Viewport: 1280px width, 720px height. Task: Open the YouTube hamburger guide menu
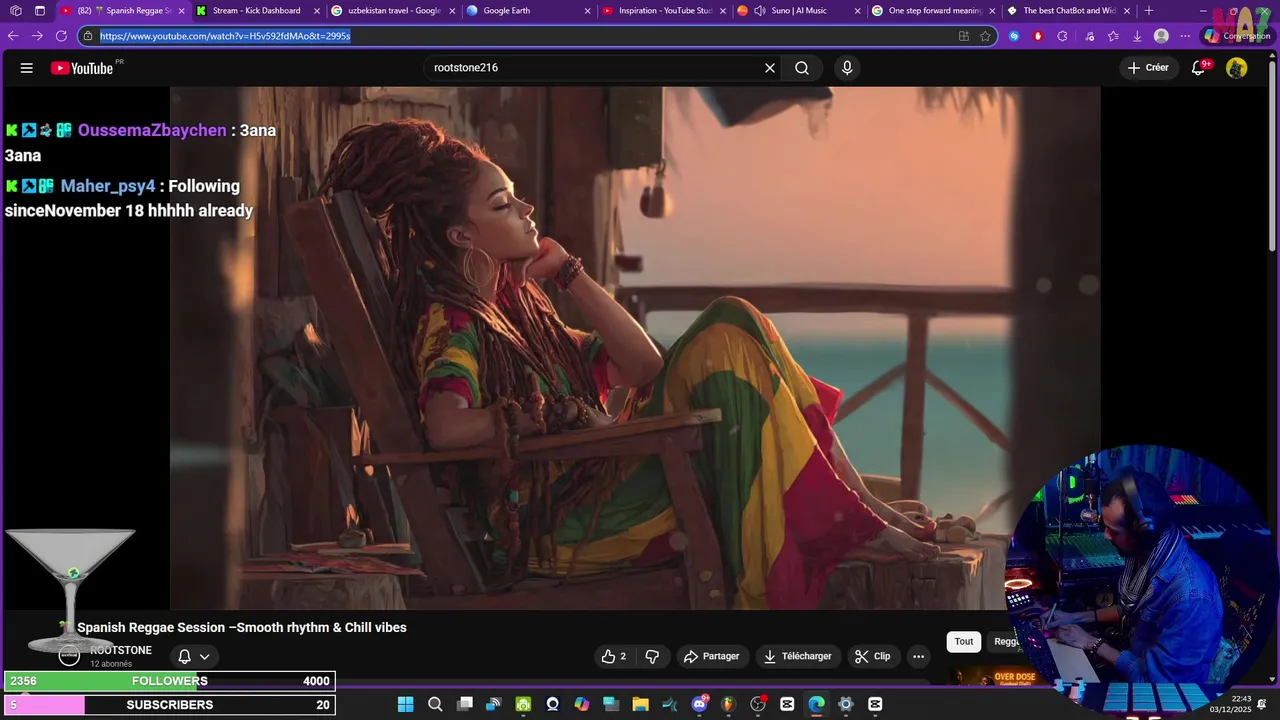click(27, 68)
